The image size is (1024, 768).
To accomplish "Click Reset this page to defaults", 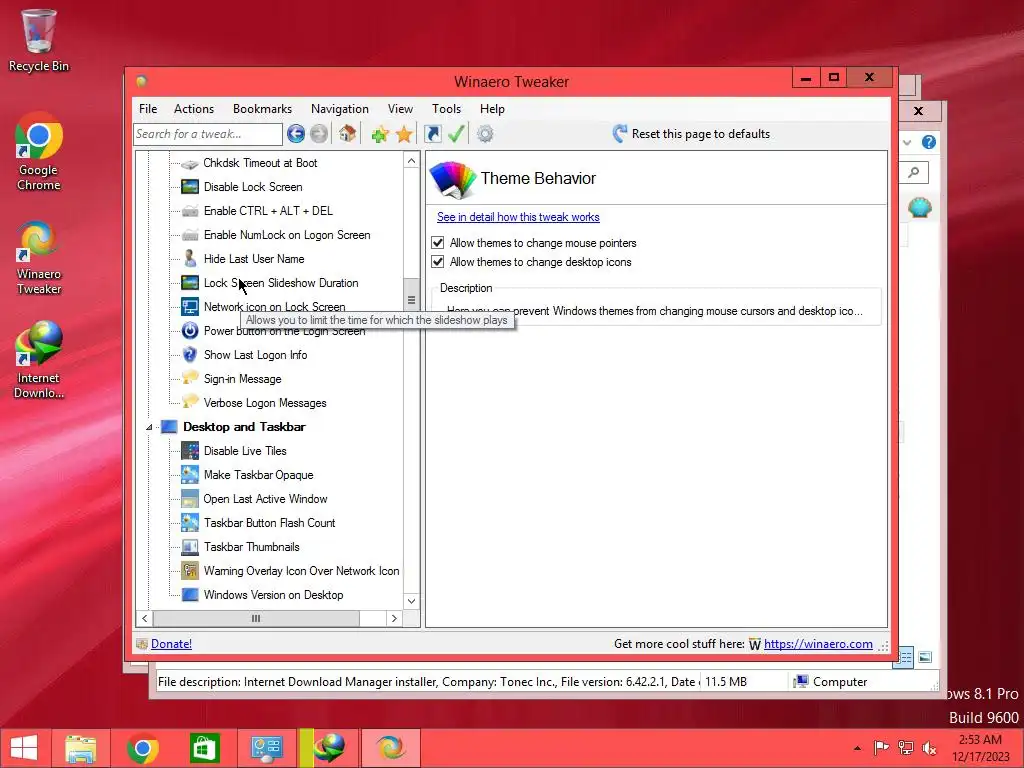I will (692, 134).
